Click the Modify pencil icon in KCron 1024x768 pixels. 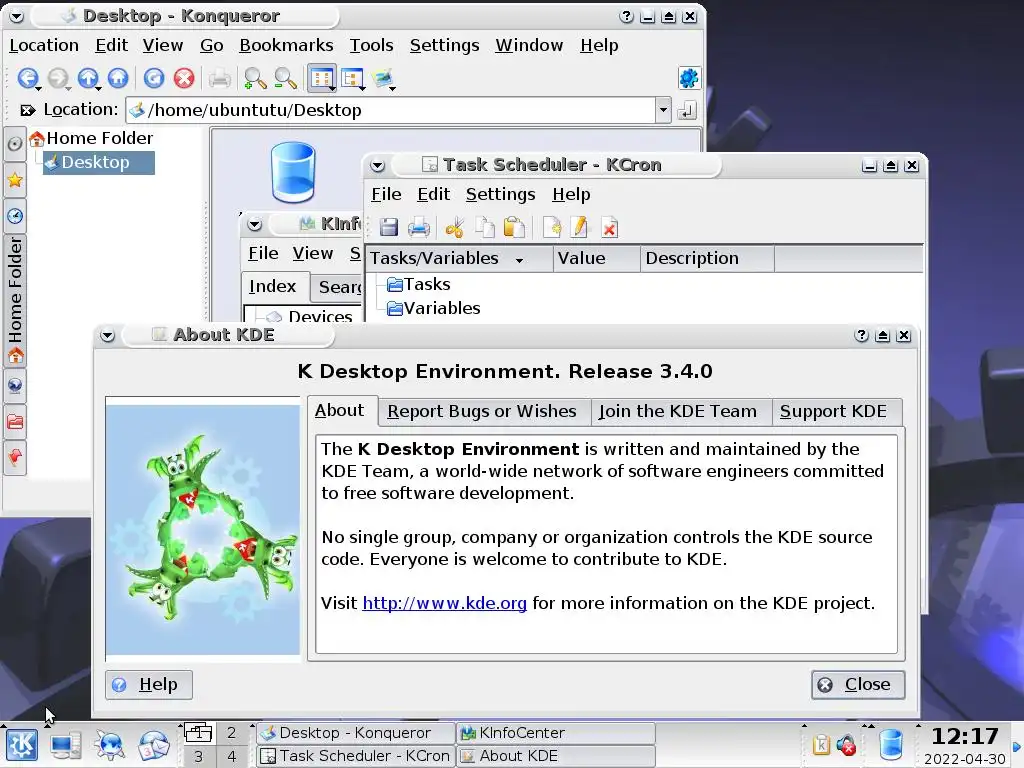(x=579, y=227)
